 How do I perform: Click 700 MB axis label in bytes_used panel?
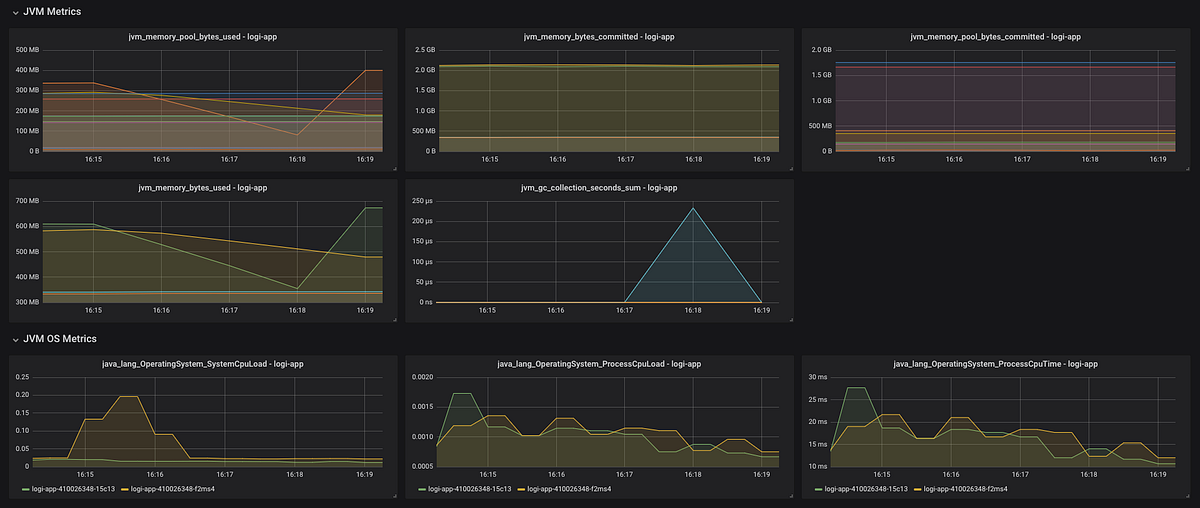27,202
